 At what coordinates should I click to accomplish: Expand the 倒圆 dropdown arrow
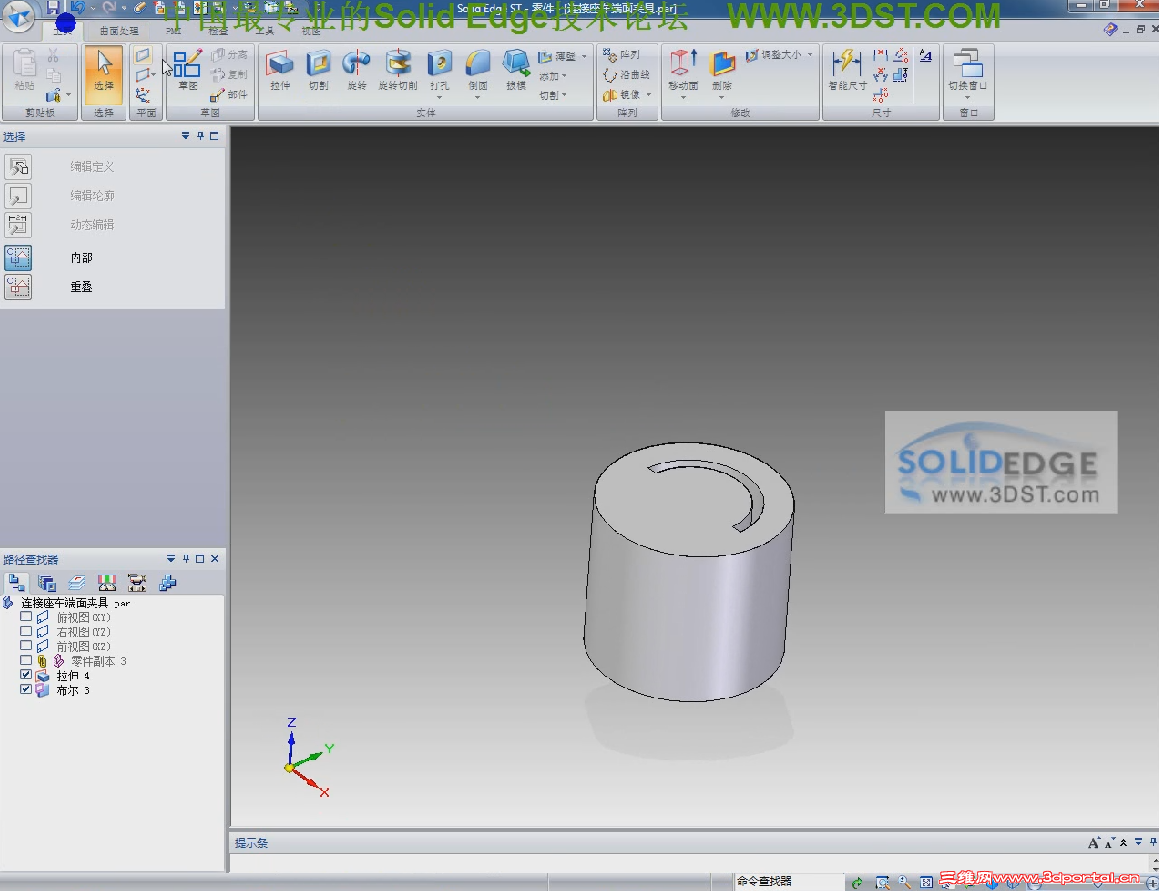[477, 98]
